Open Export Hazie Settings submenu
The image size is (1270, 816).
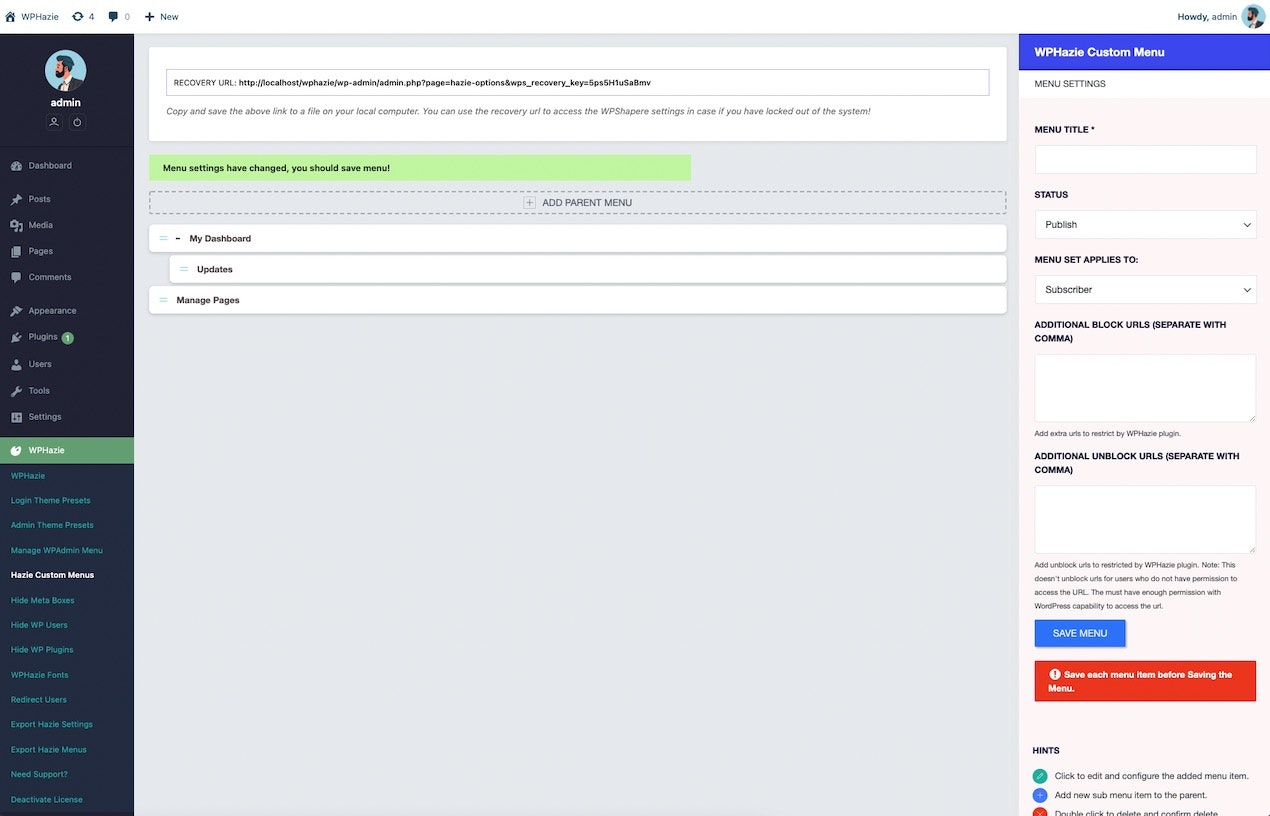click(x=52, y=724)
